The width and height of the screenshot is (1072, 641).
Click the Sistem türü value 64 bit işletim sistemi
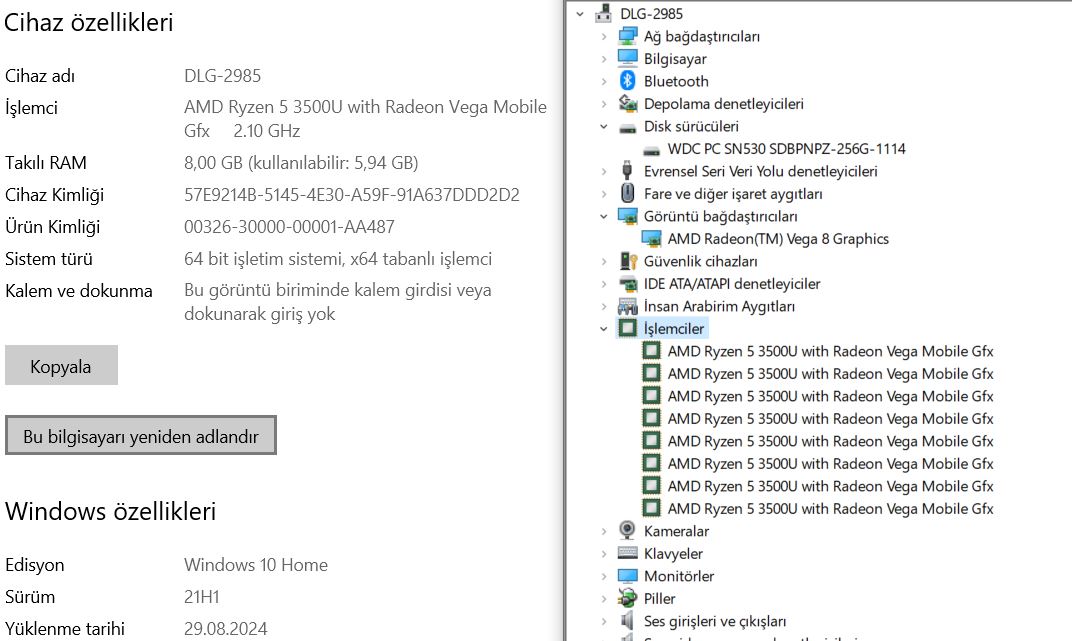pos(338,259)
